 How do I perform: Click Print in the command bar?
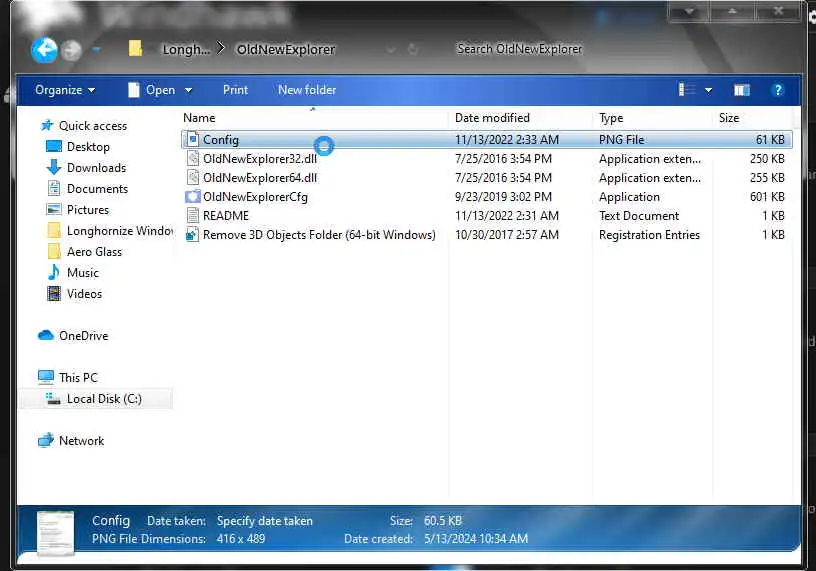pyautogui.click(x=235, y=90)
